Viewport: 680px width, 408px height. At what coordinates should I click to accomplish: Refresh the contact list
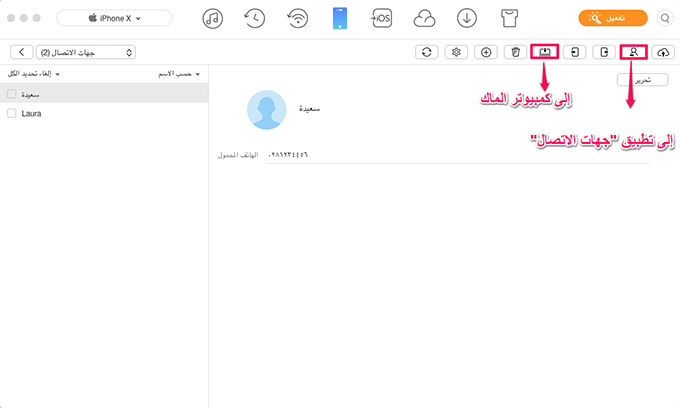(x=427, y=52)
